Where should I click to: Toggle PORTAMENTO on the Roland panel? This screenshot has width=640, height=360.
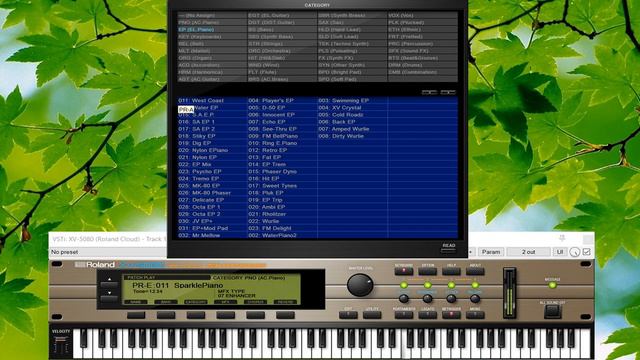404,315
